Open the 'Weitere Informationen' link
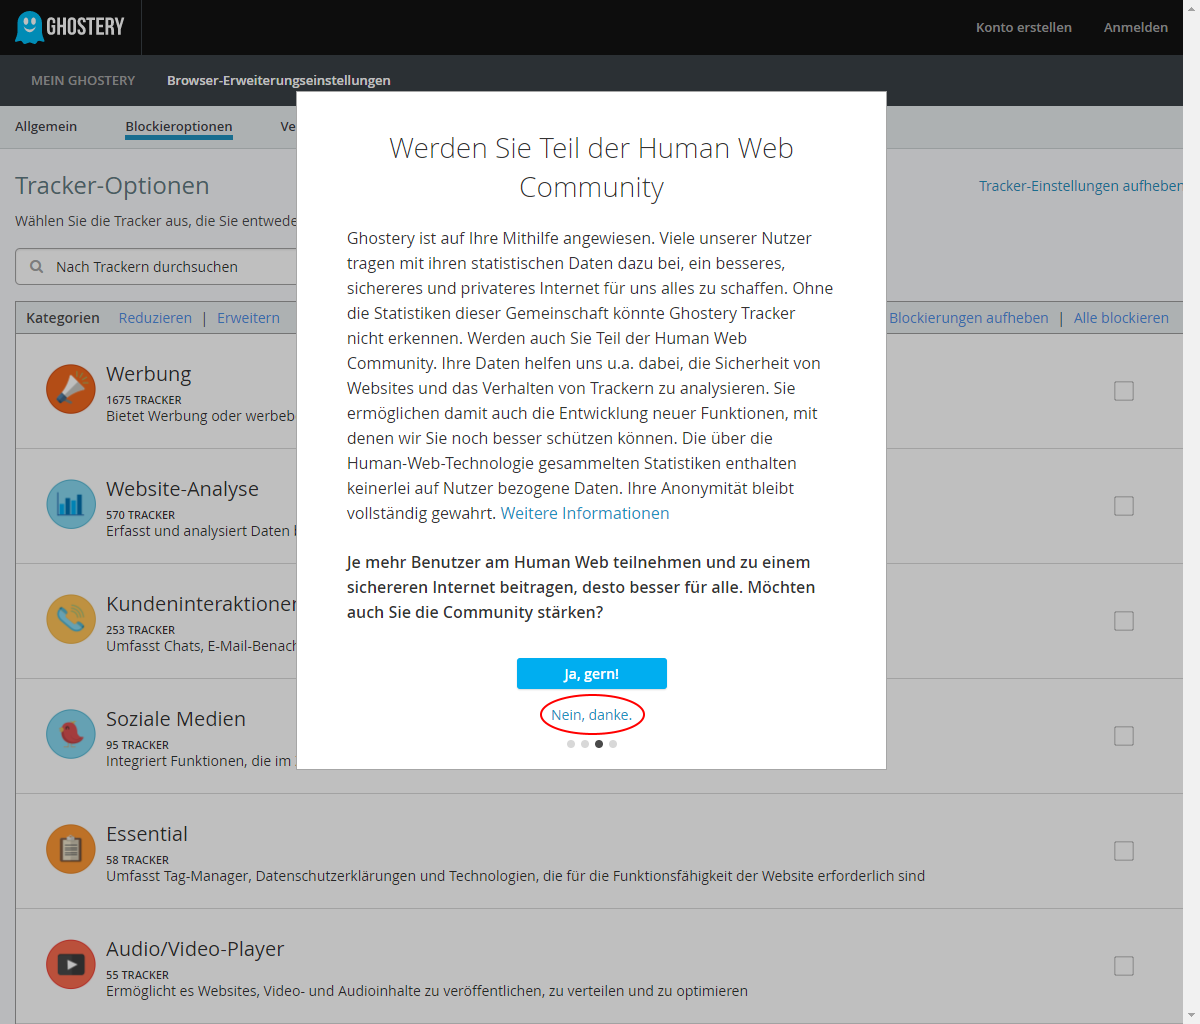The width and height of the screenshot is (1200, 1024). (x=585, y=513)
